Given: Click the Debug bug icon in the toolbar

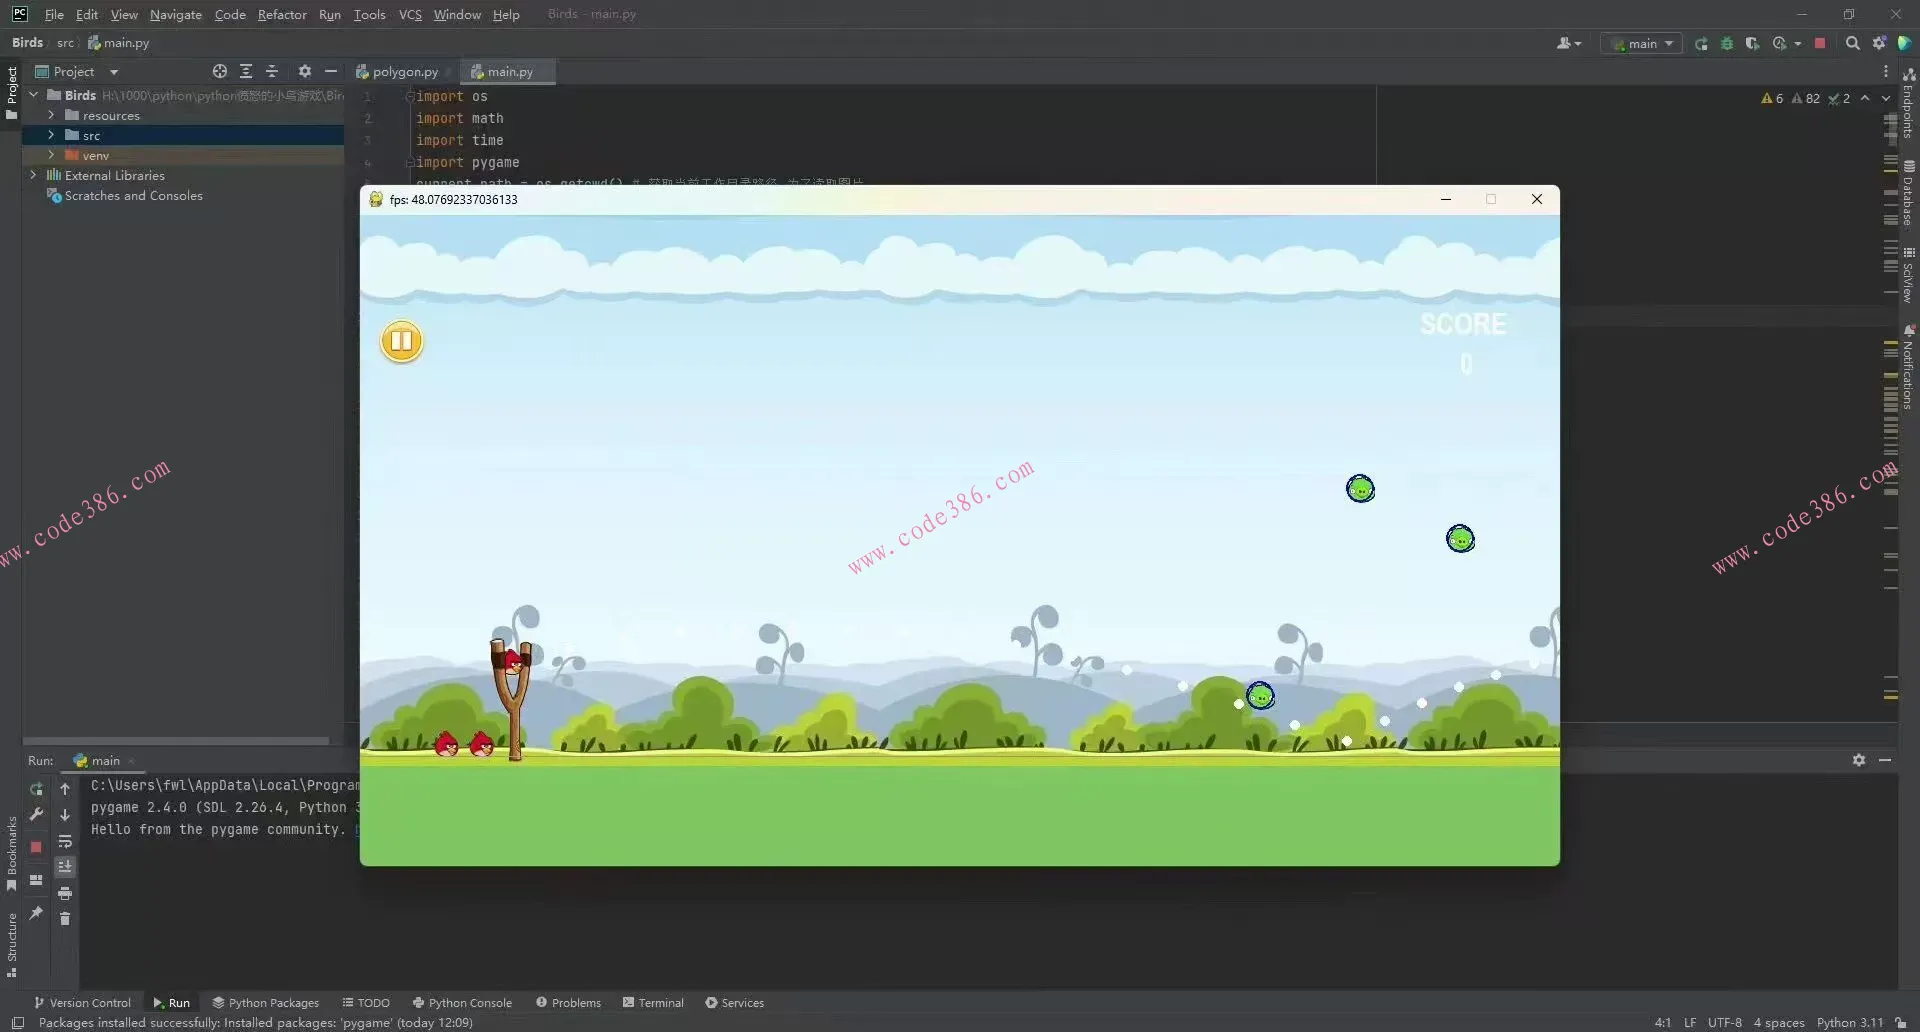Looking at the screenshot, I should pos(1727,44).
